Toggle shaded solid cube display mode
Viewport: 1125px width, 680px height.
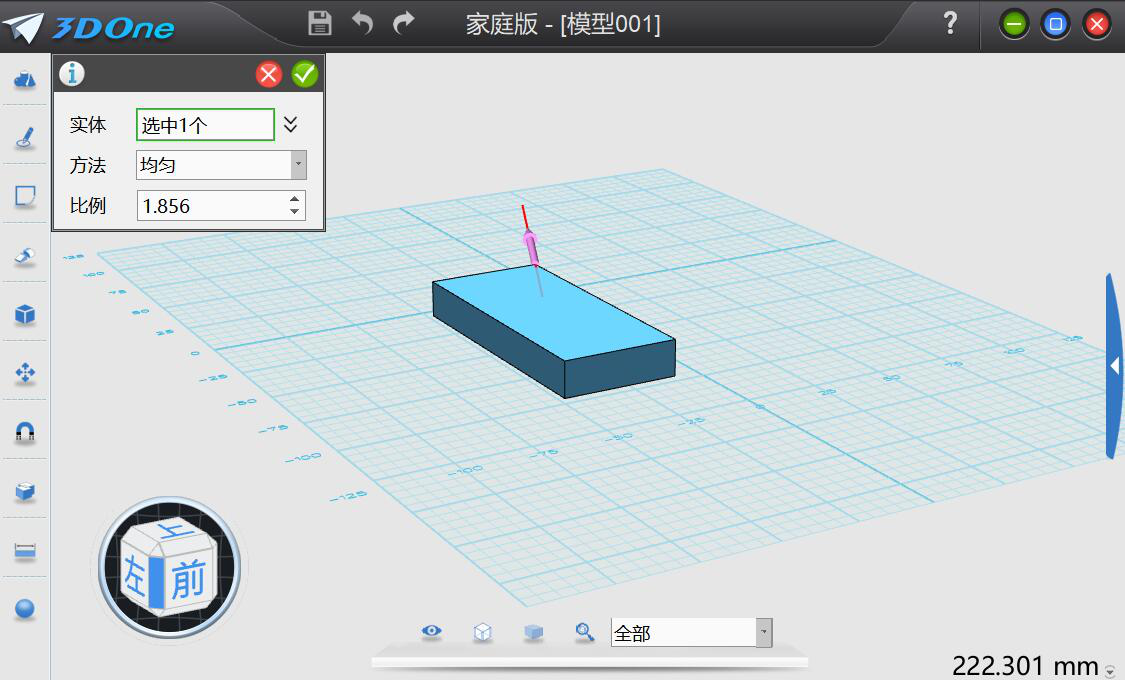[x=534, y=632]
